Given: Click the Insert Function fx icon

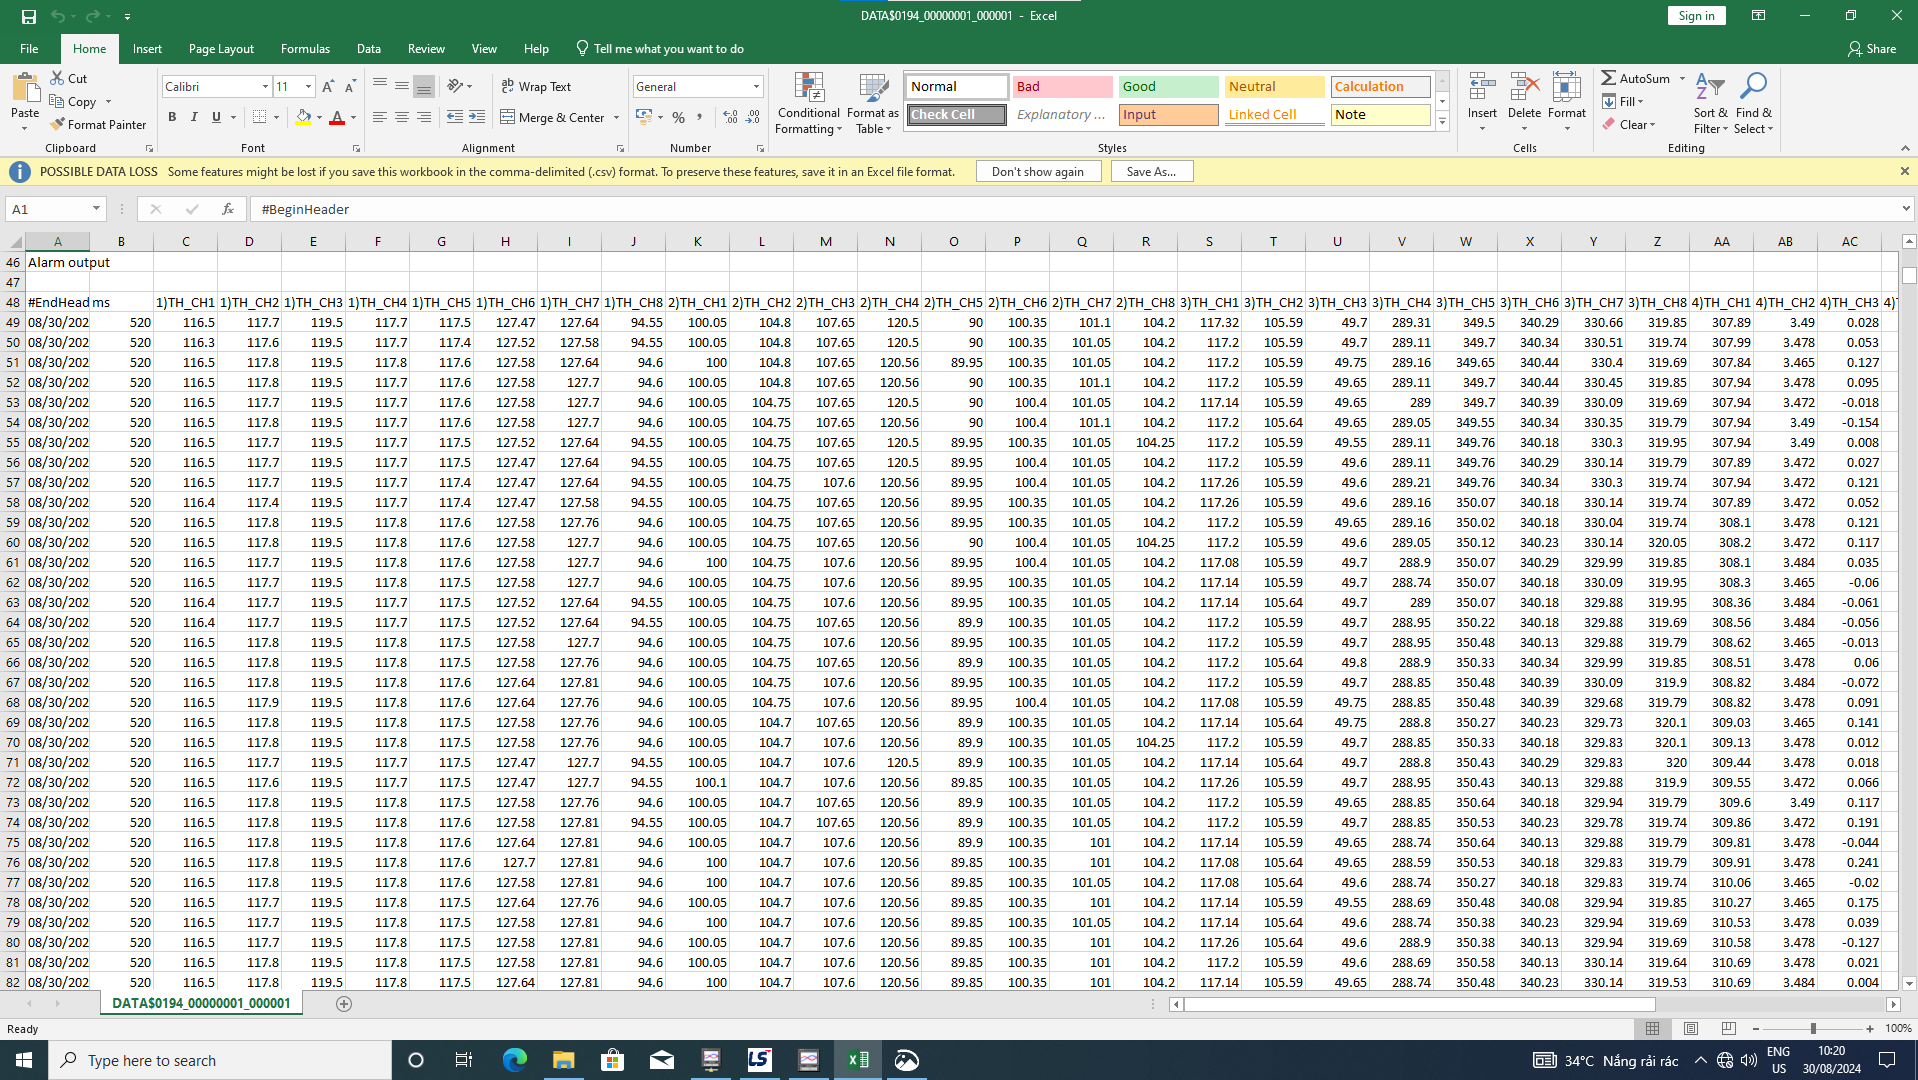Looking at the screenshot, I should 228,209.
